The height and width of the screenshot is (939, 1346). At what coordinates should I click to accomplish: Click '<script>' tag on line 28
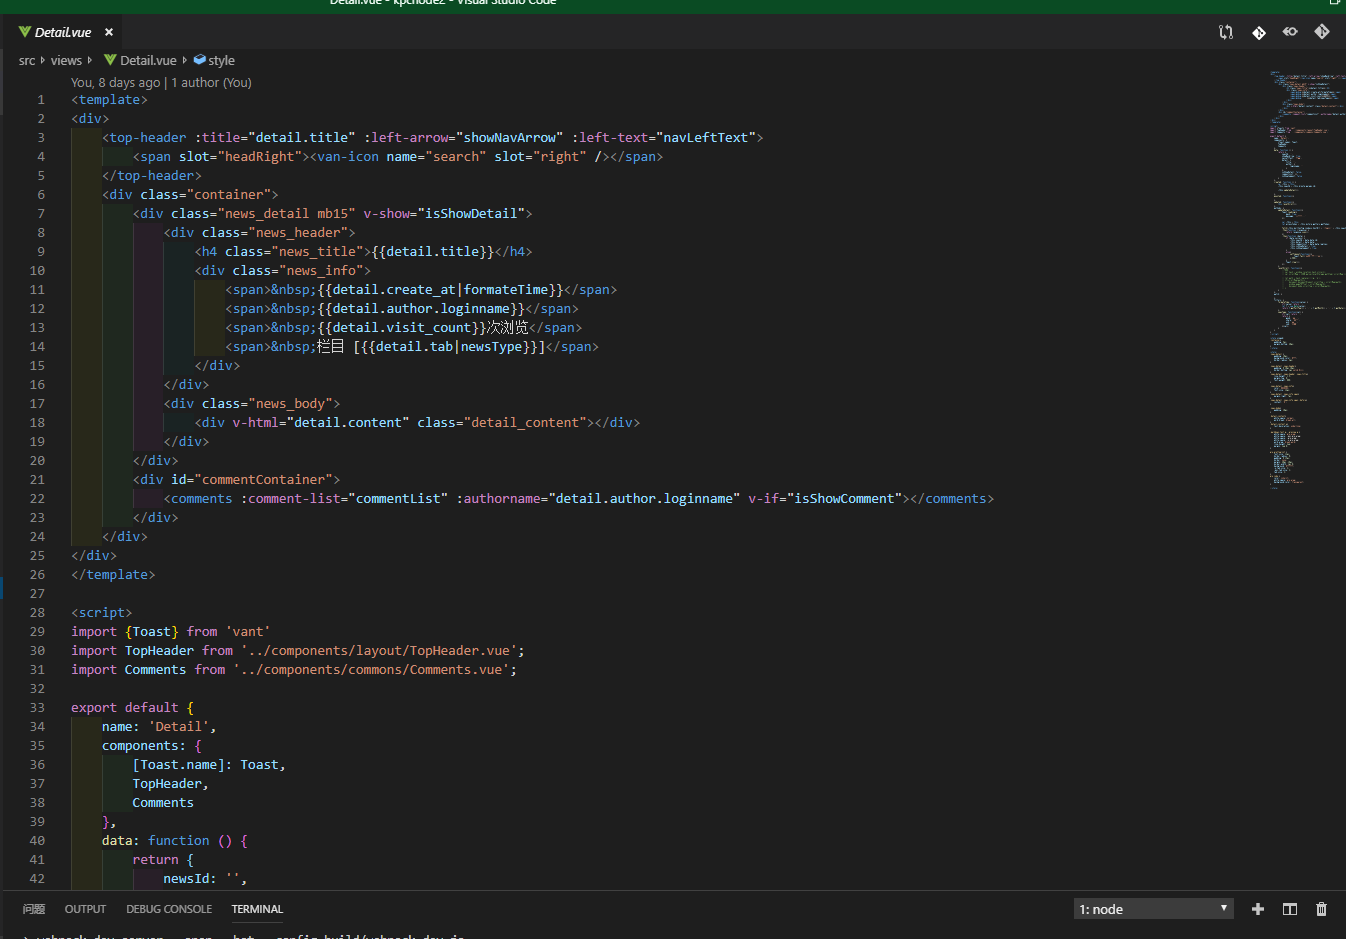click(x=101, y=612)
